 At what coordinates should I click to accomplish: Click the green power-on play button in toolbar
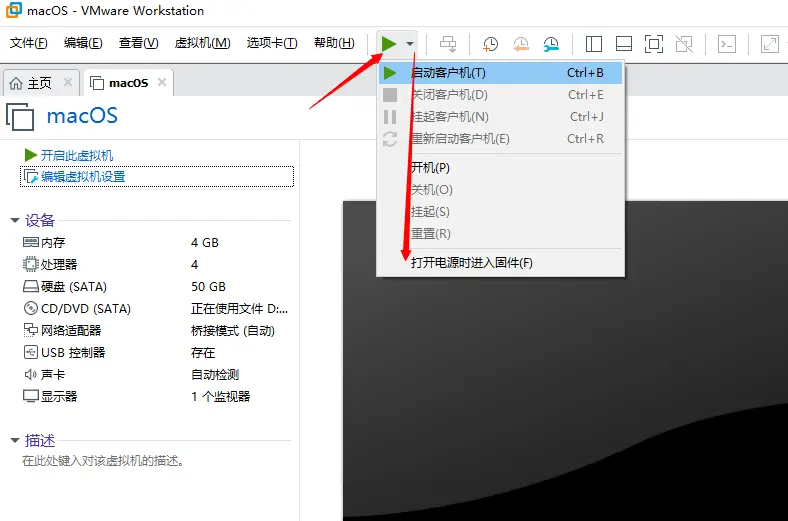click(388, 44)
